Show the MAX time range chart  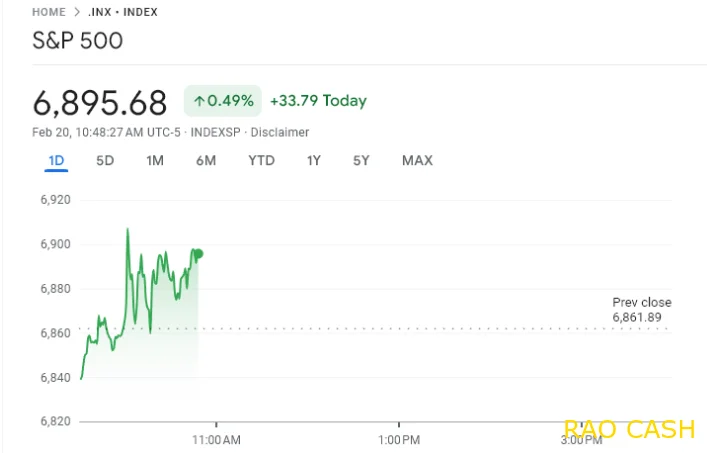coord(418,160)
